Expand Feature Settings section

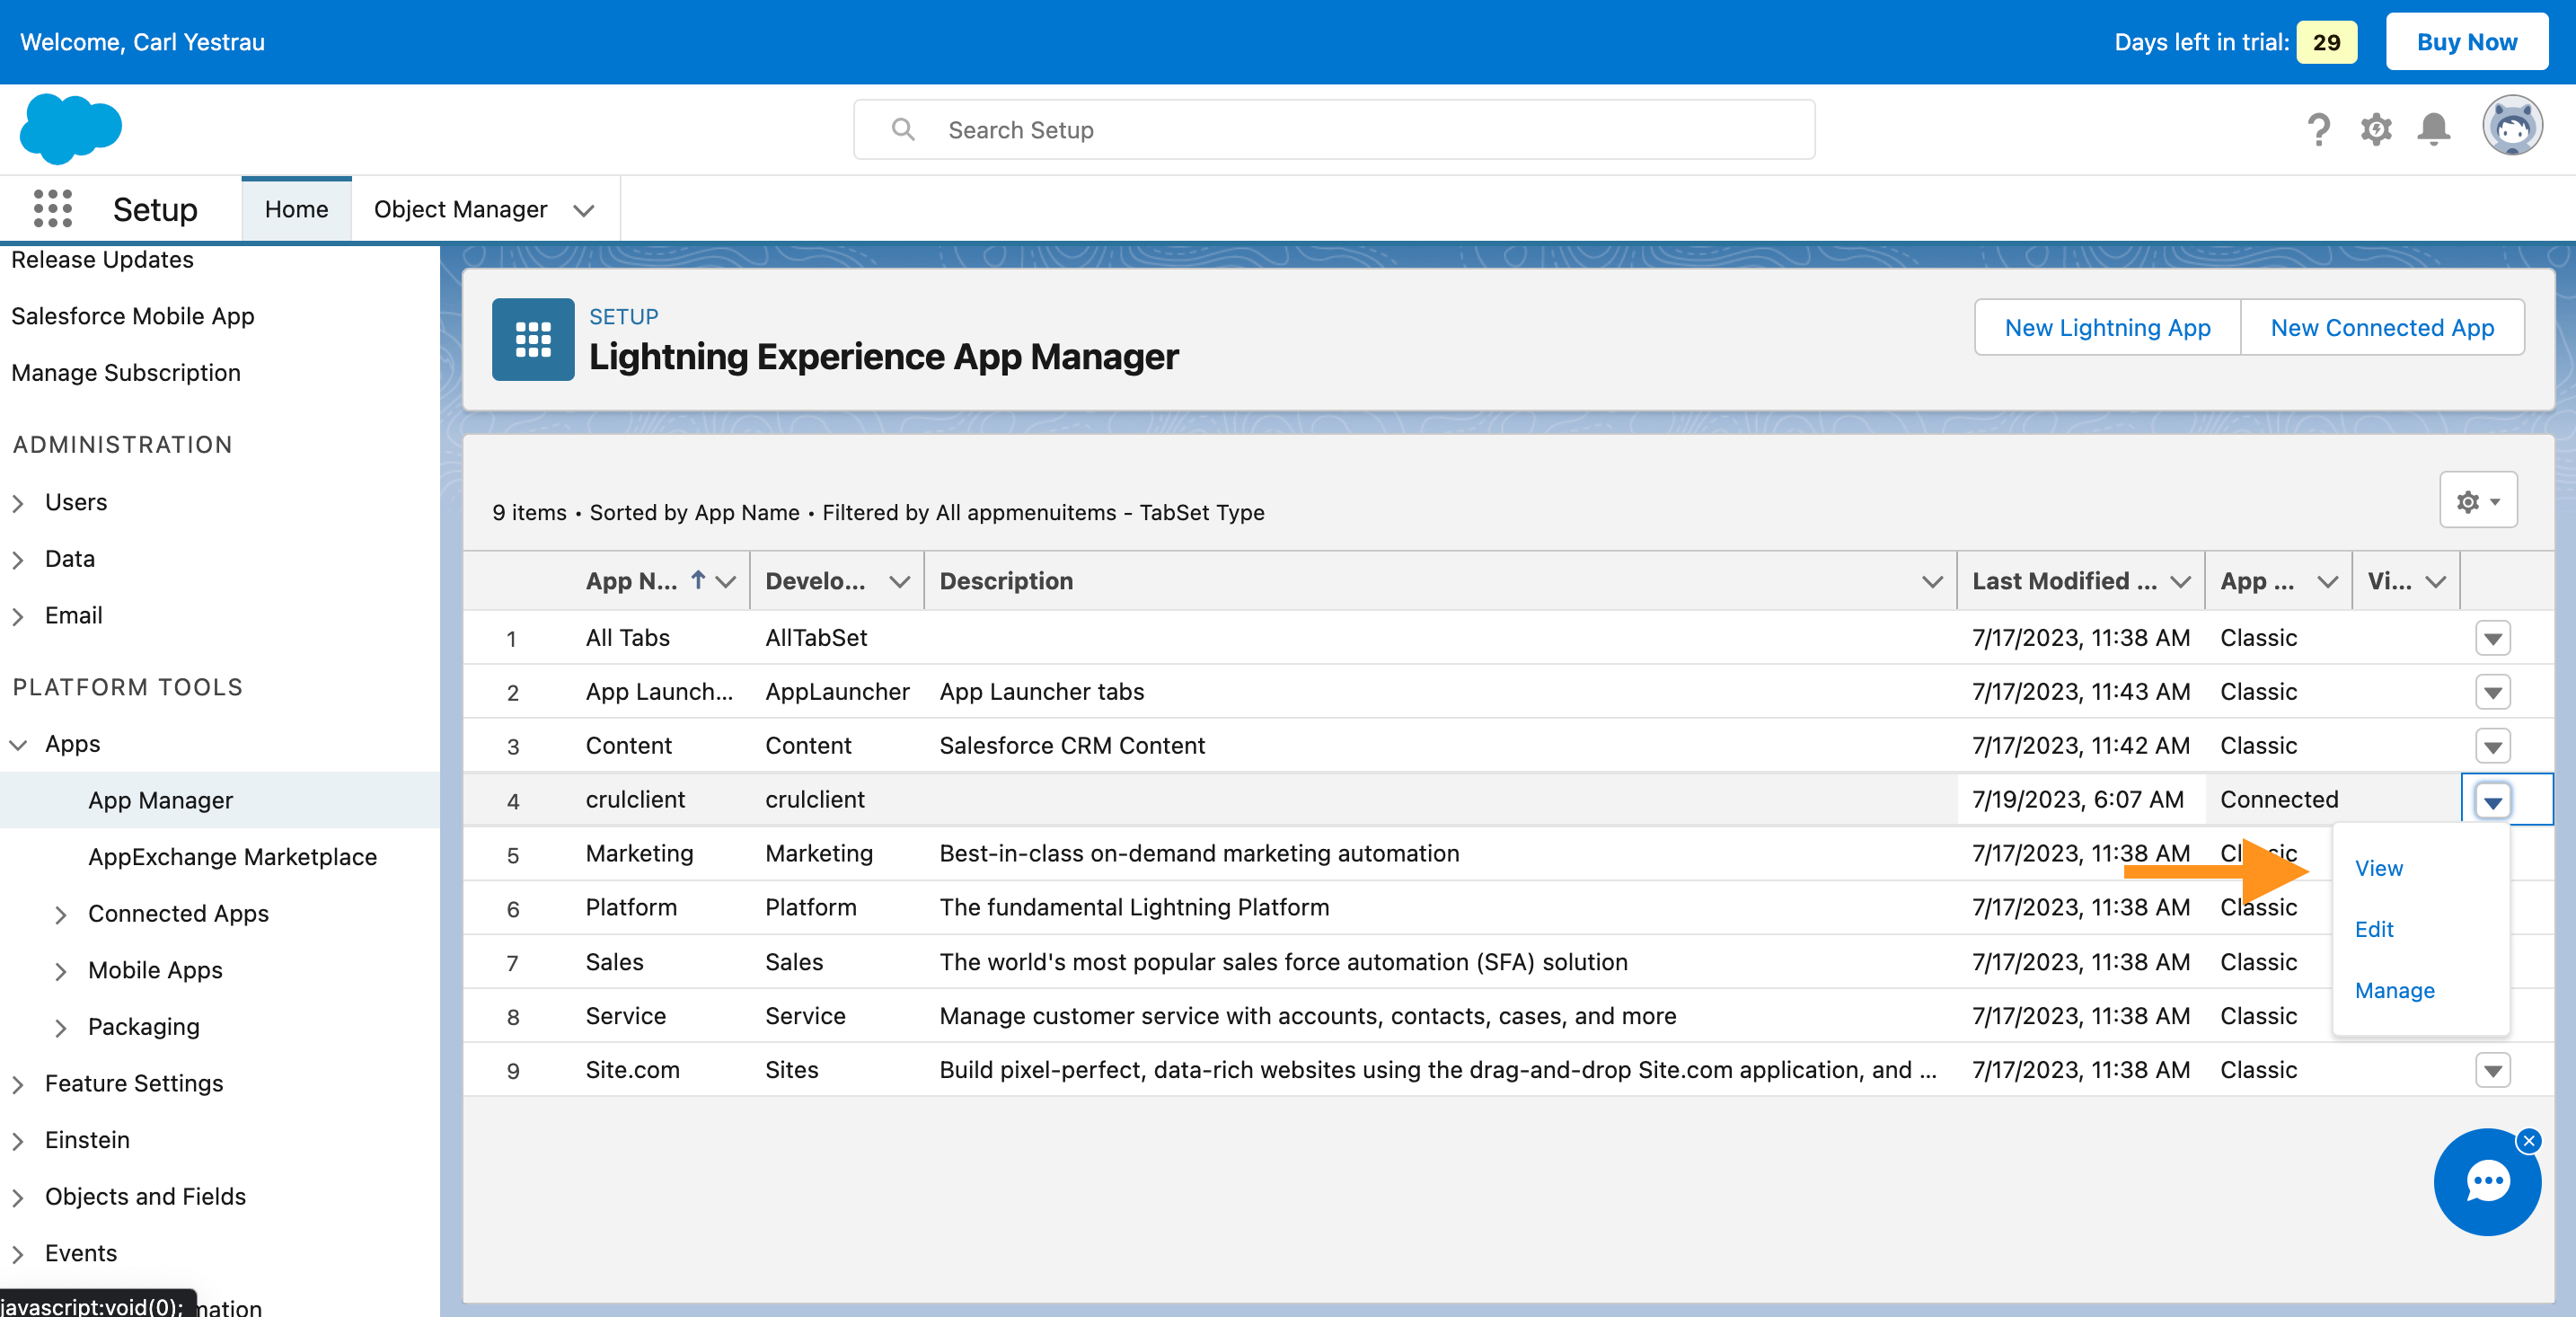click(x=18, y=1085)
